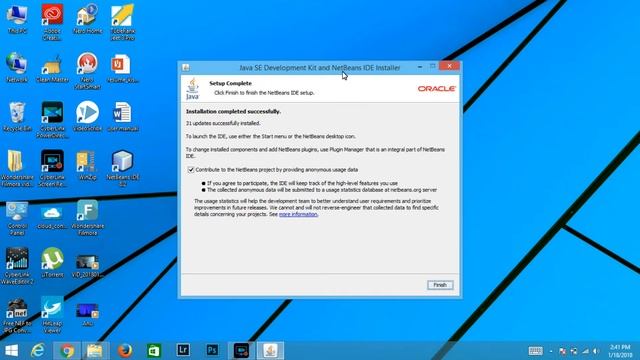Viewport: 640px width, 360px height.
Task: Open the blue video thumbnail file on desktop
Action: pyautogui.click(x=87, y=314)
